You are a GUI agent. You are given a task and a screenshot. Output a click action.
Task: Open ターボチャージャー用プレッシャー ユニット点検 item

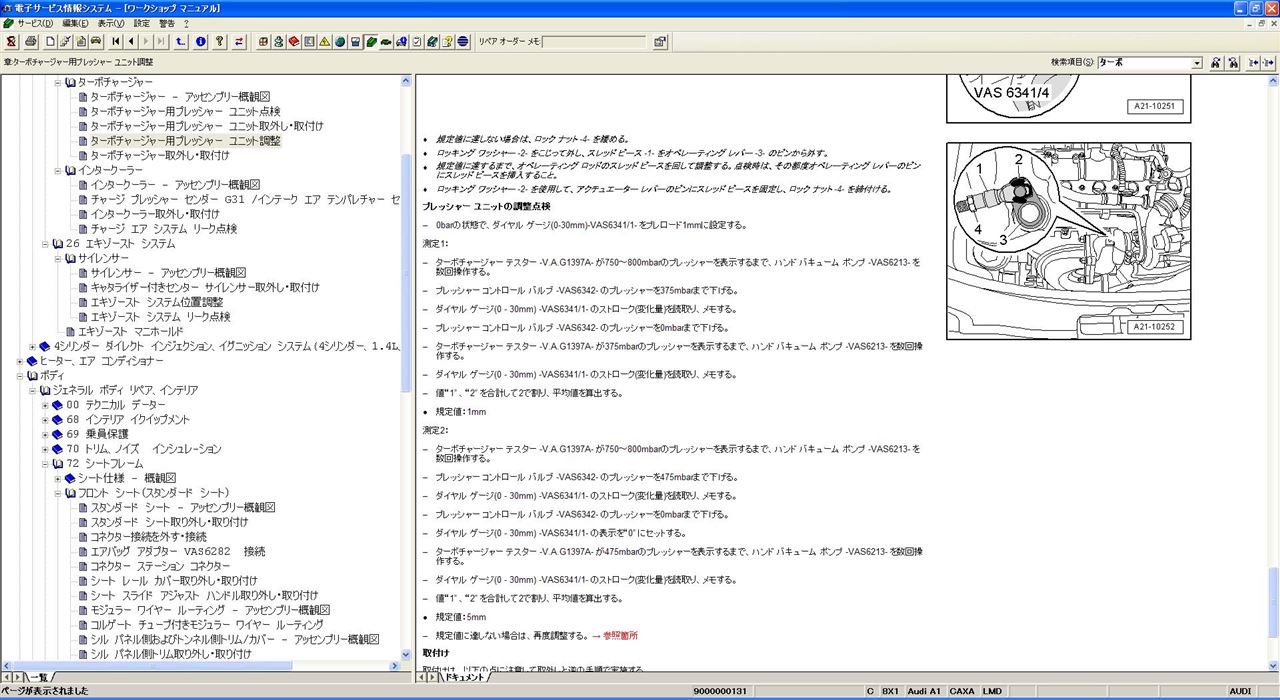[x=185, y=111]
